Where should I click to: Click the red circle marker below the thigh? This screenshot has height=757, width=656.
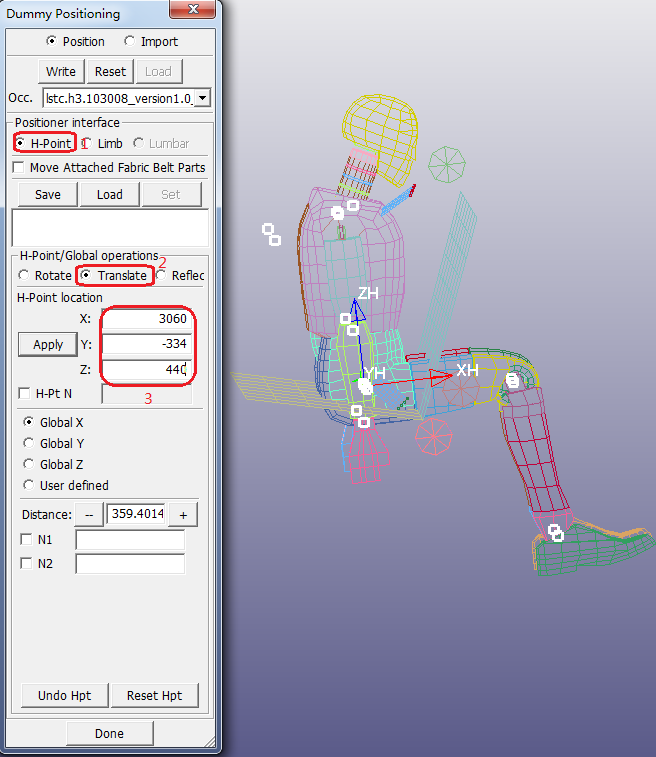(x=434, y=436)
